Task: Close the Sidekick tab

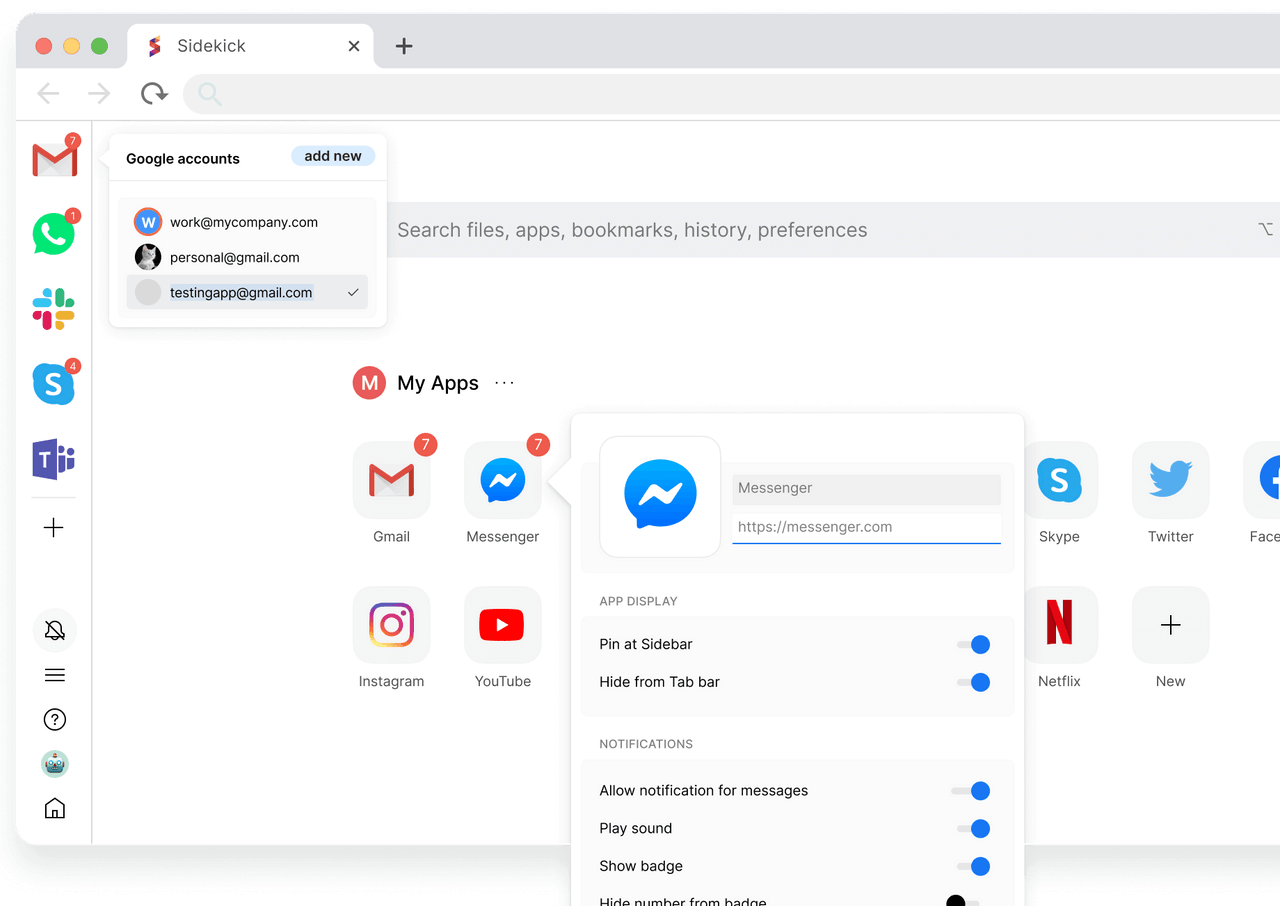Action: pos(354,46)
